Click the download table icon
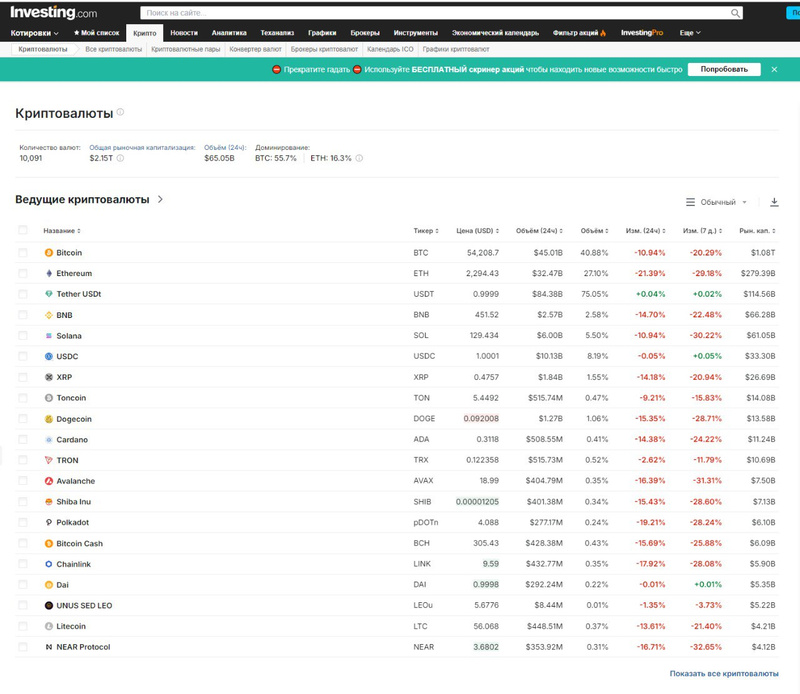The width and height of the screenshot is (800, 694). pos(774,202)
